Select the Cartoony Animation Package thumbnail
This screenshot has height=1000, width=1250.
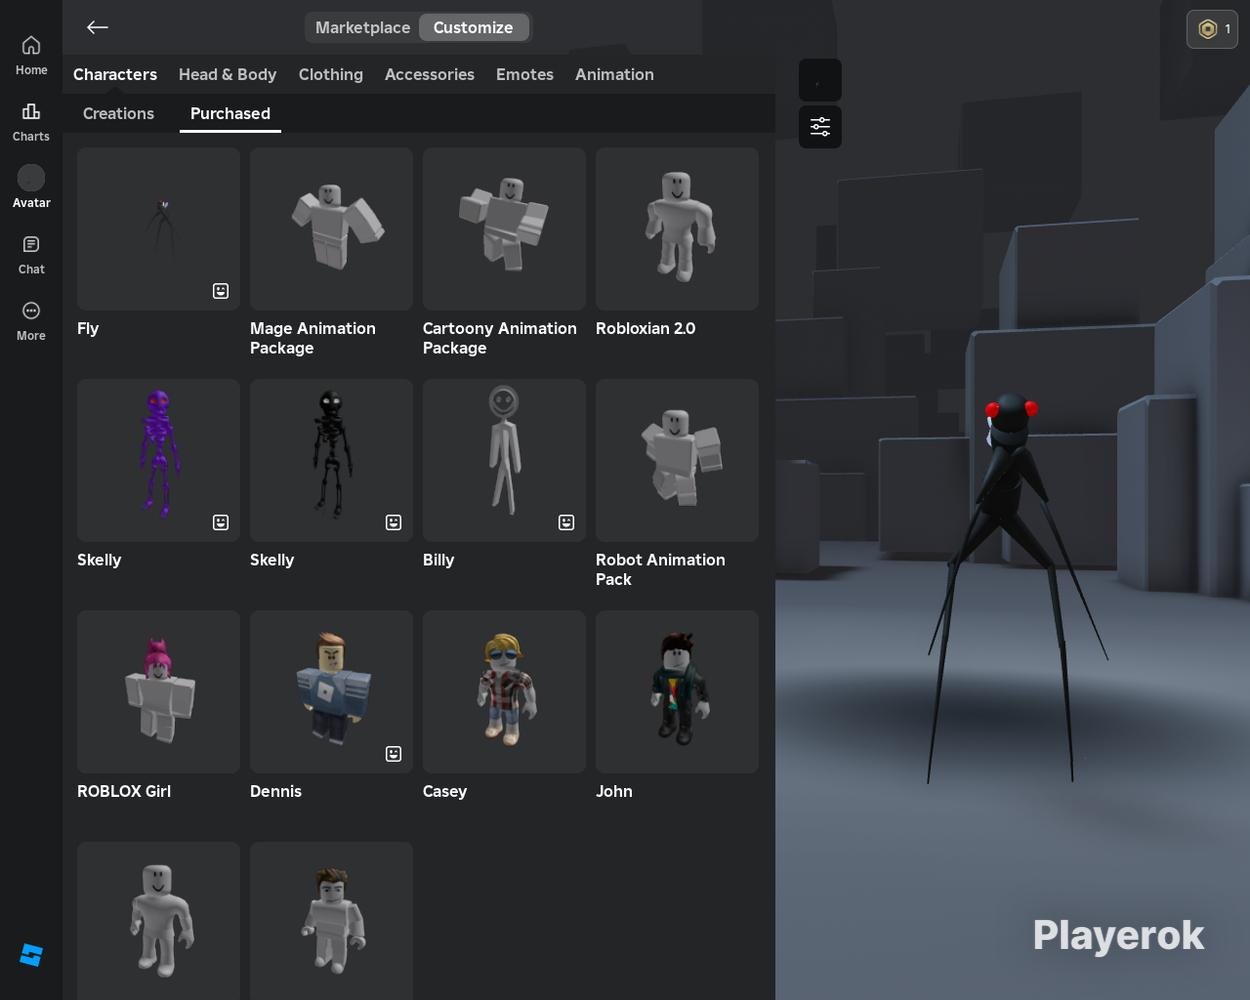(x=504, y=229)
